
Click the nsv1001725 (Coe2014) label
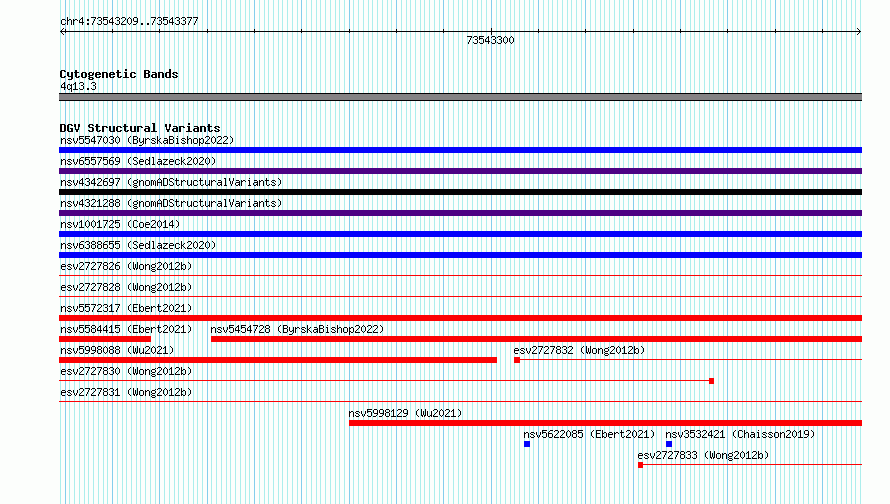120,224
